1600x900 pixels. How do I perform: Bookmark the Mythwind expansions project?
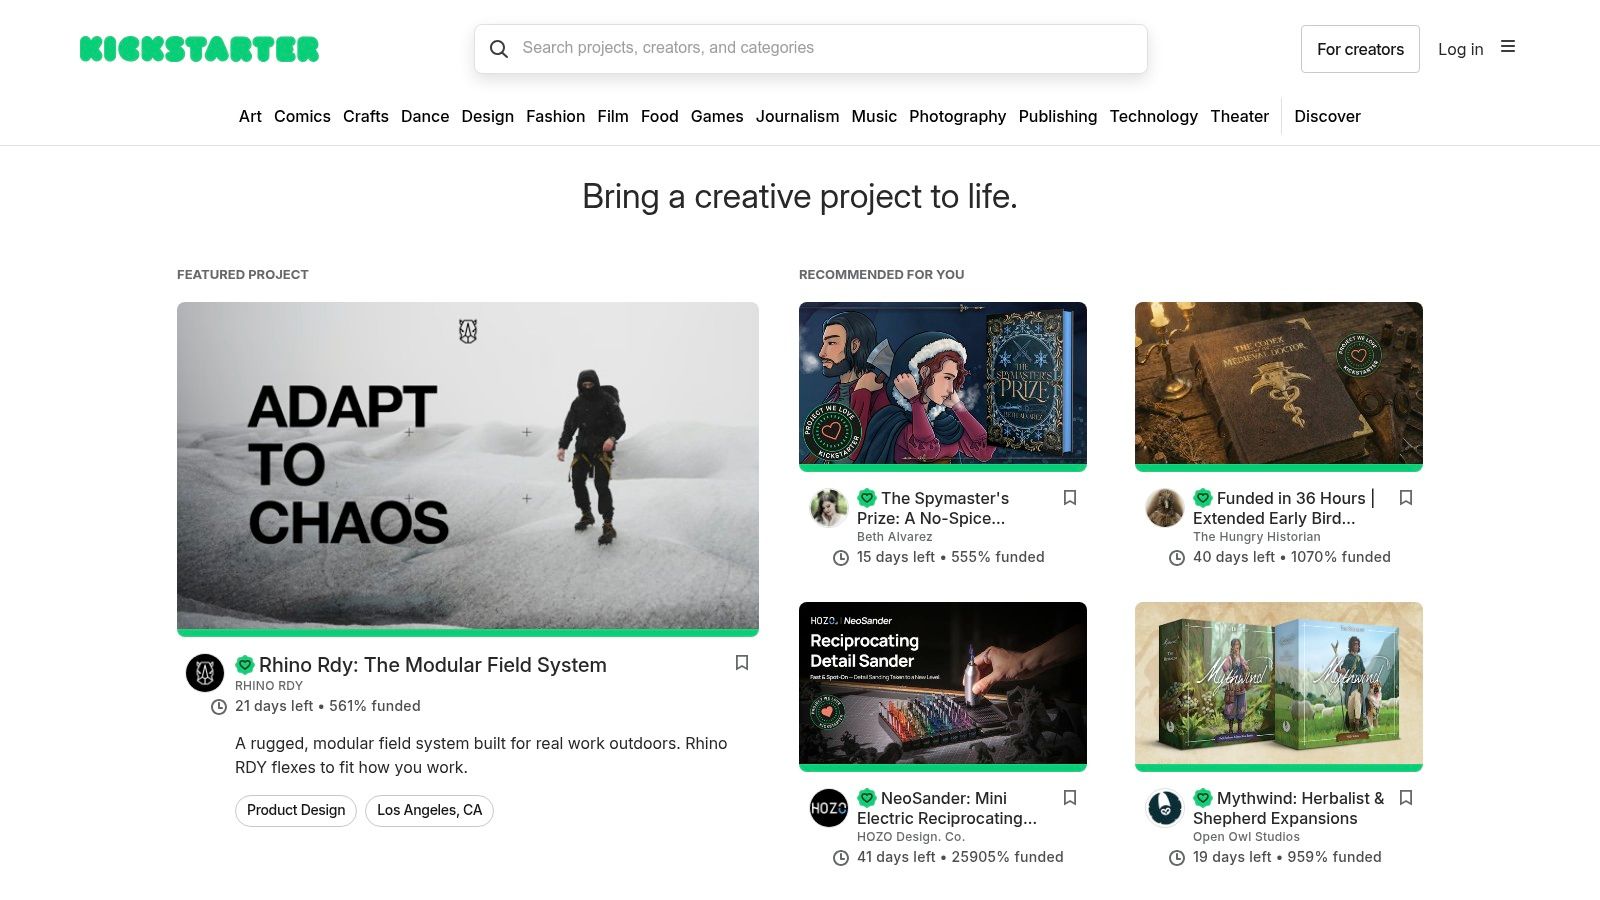(1406, 798)
